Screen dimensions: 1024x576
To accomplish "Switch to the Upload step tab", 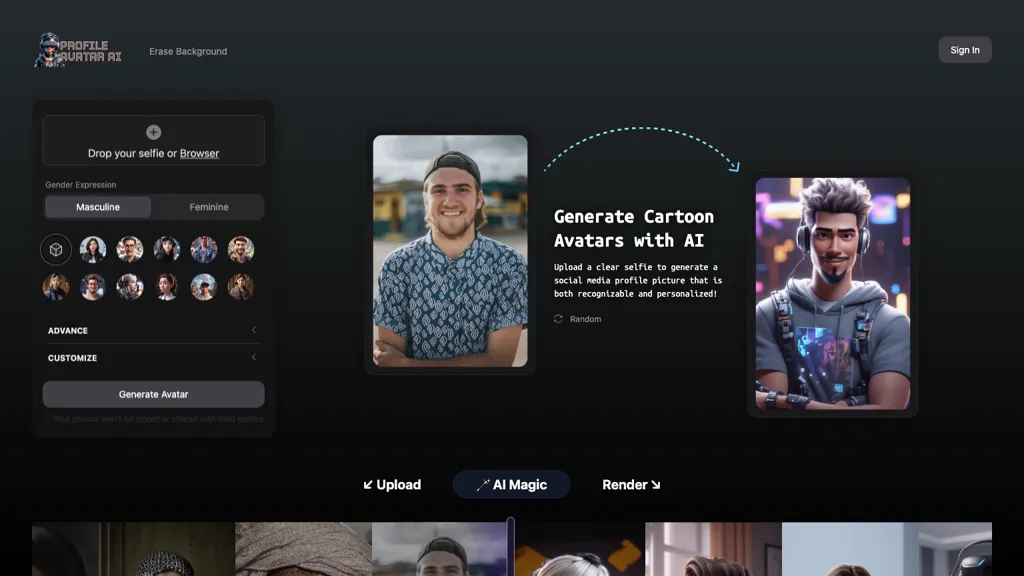I will (x=392, y=485).
